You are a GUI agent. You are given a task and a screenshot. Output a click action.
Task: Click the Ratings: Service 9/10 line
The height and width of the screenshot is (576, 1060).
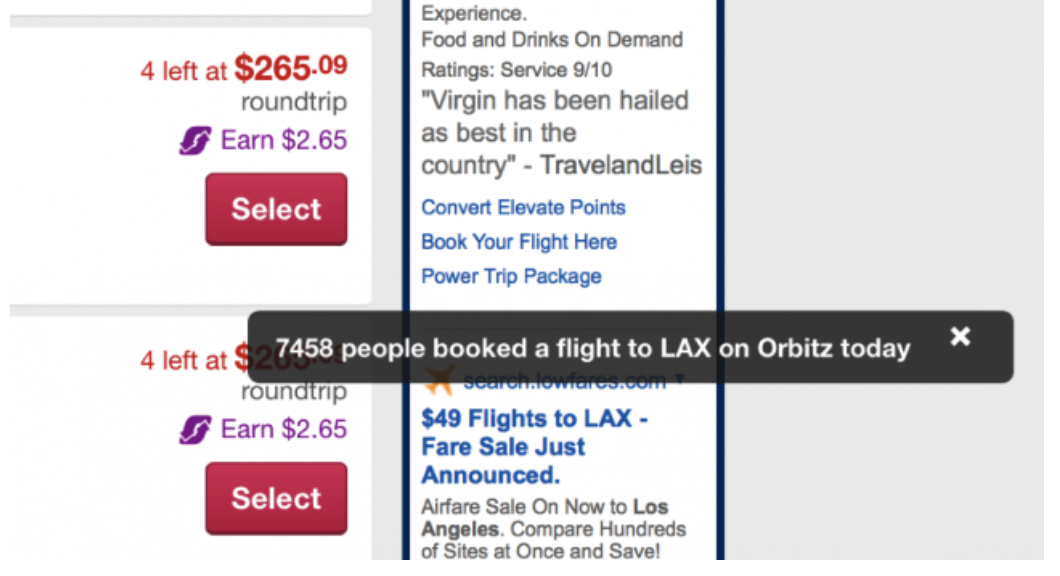tap(516, 70)
